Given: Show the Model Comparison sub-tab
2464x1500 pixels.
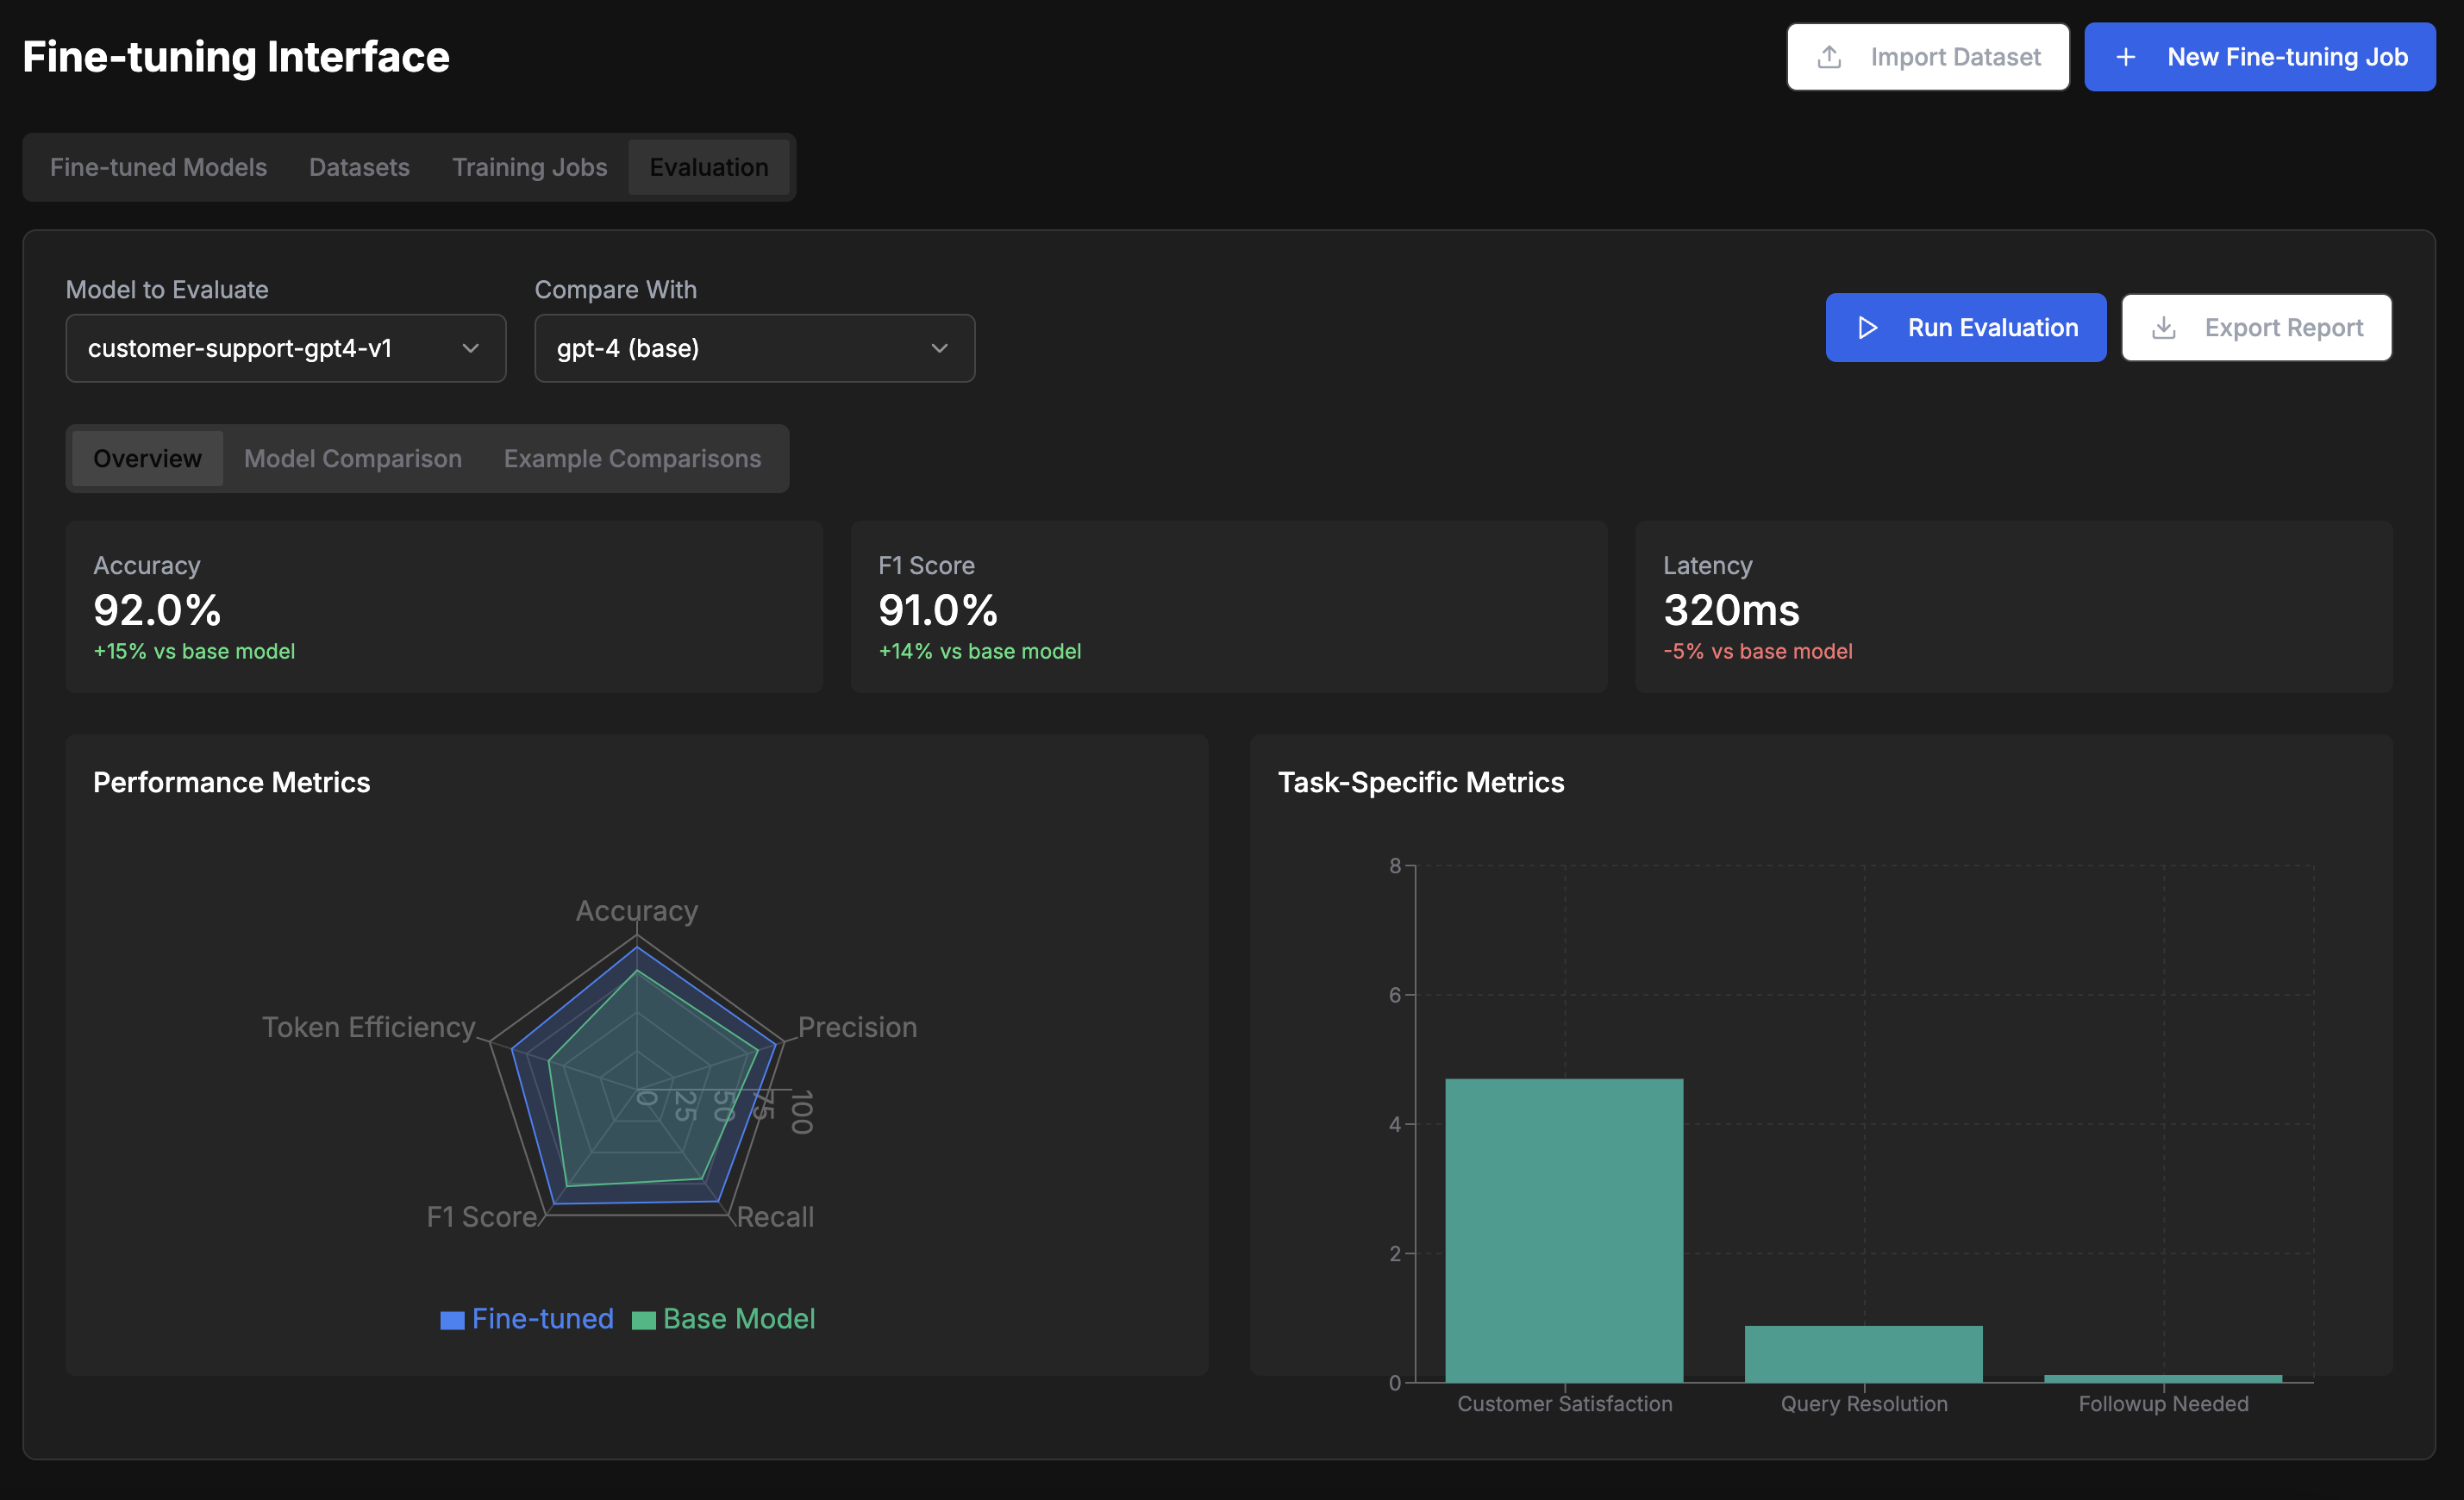Looking at the screenshot, I should [x=352, y=459].
